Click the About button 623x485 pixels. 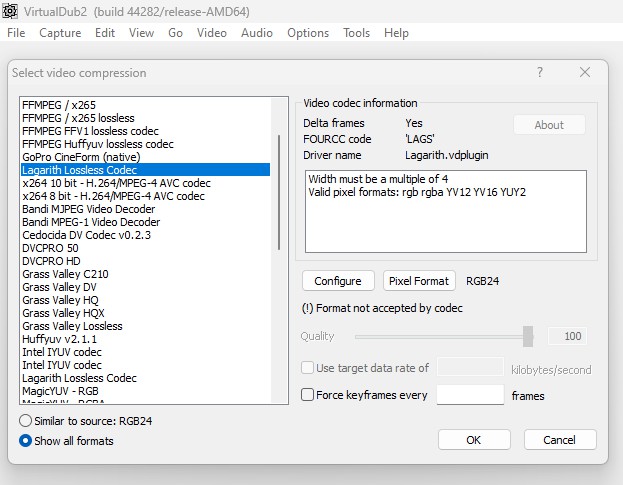click(x=549, y=125)
